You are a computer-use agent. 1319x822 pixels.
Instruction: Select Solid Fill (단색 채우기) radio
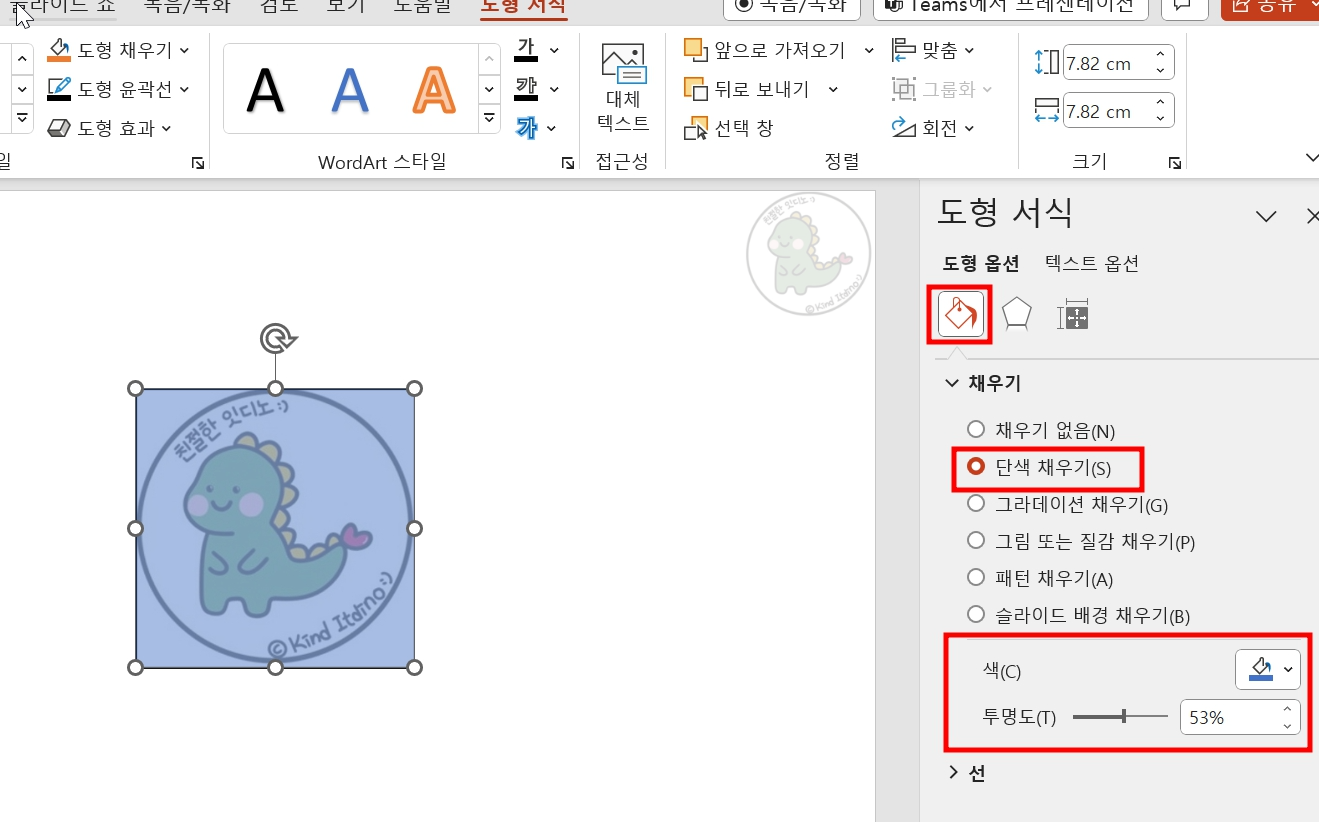click(976, 467)
